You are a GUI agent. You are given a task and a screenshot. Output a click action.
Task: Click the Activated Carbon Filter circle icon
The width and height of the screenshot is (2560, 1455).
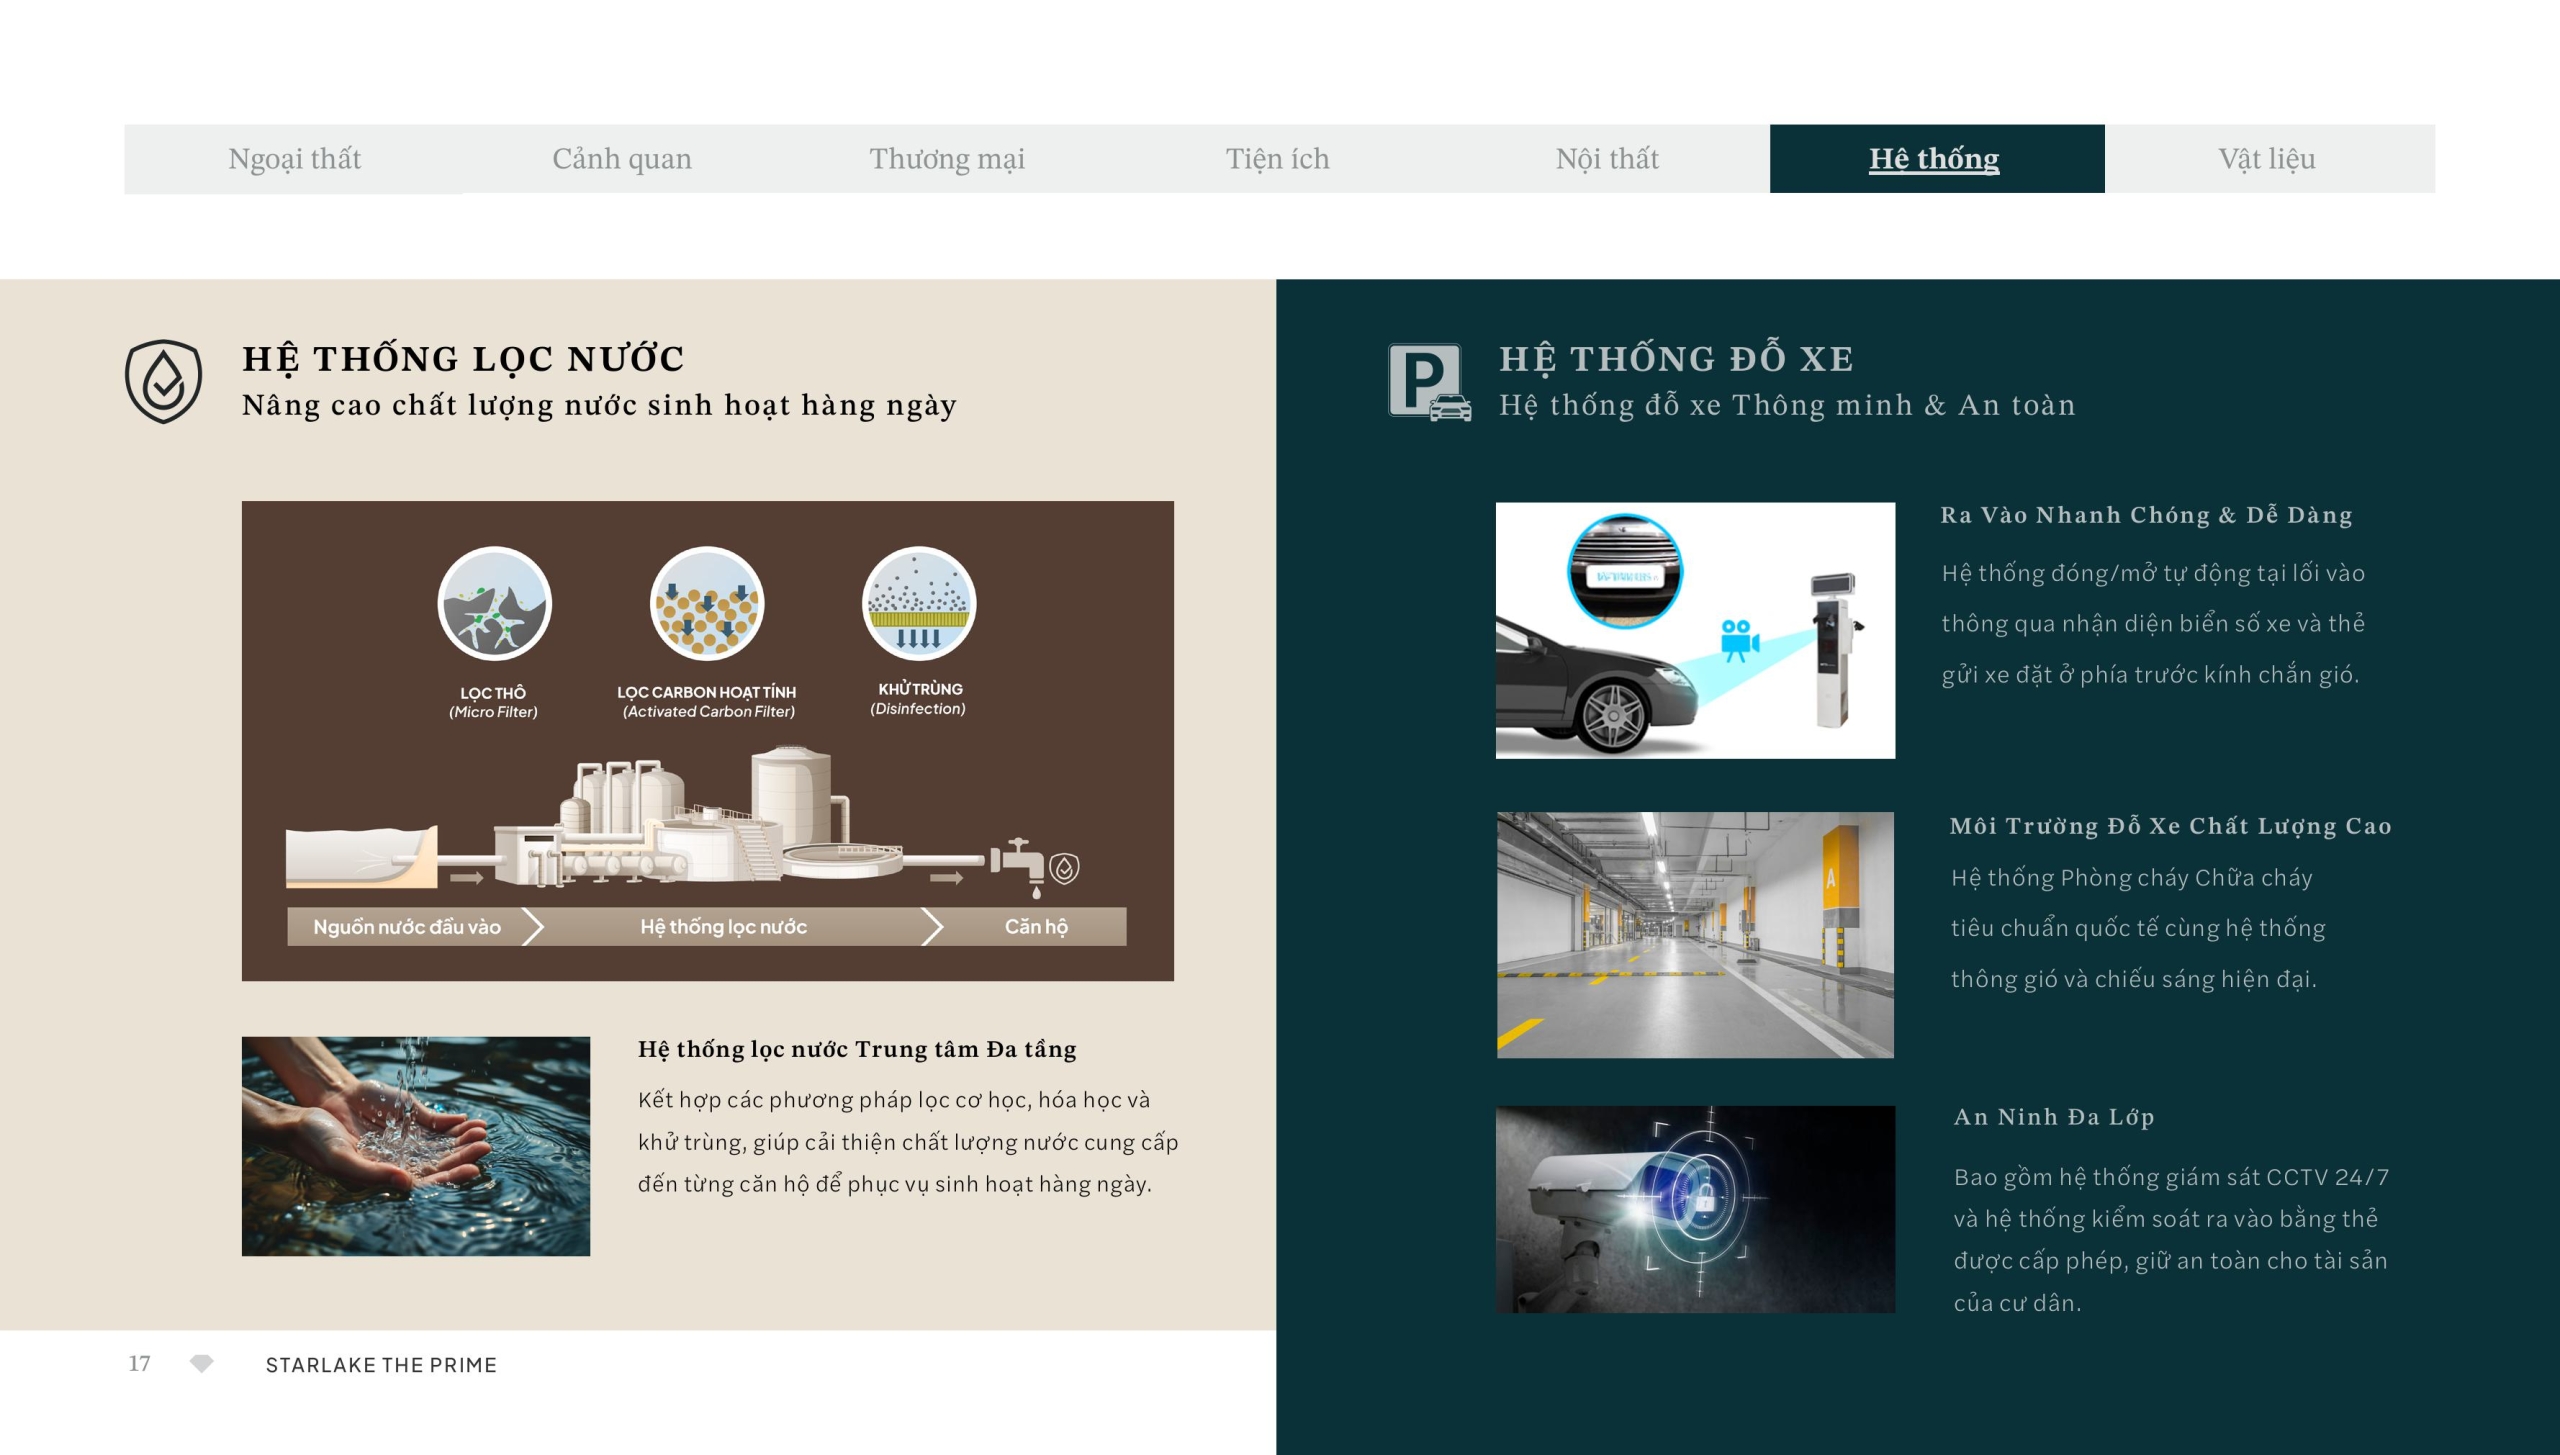click(x=707, y=604)
